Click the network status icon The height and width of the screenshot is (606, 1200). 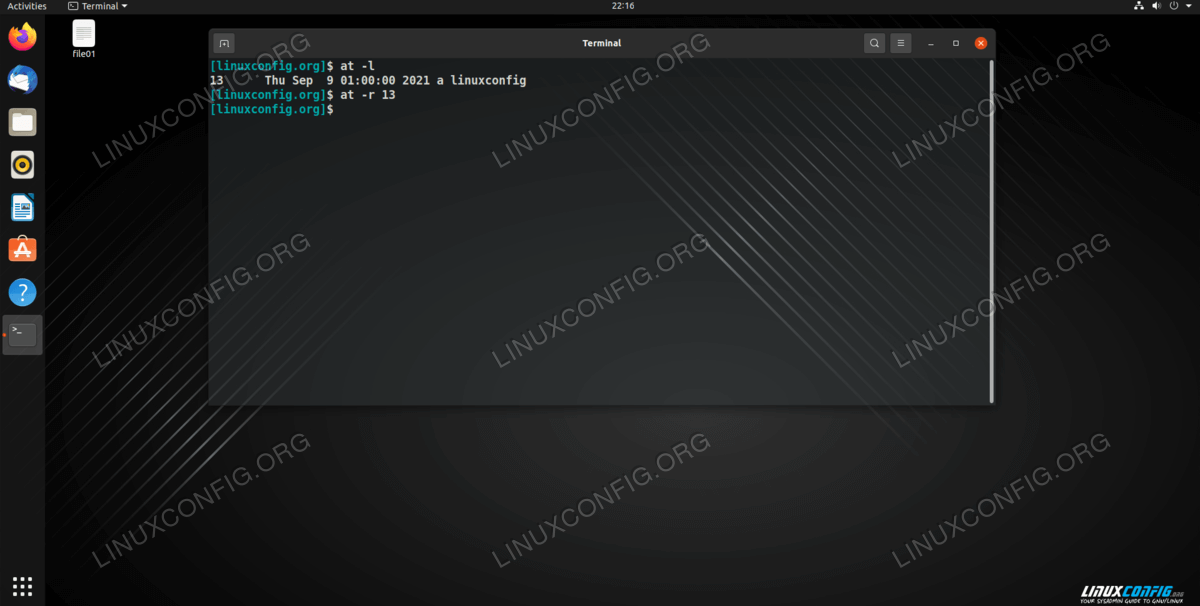(x=1138, y=6)
